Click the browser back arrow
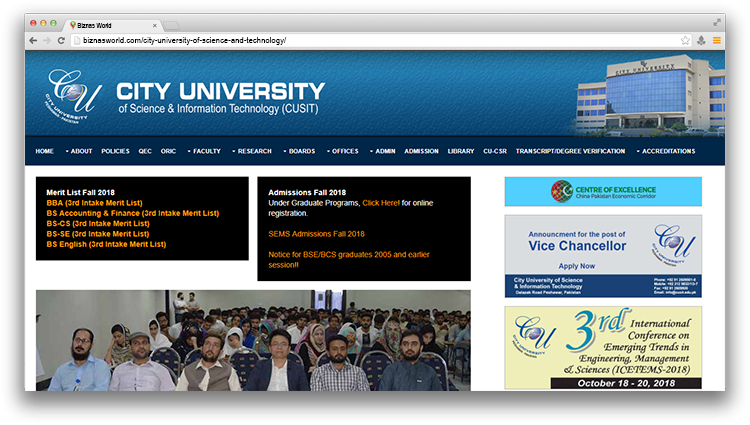The height and width of the screenshot is (425, 750). (33, 40)
